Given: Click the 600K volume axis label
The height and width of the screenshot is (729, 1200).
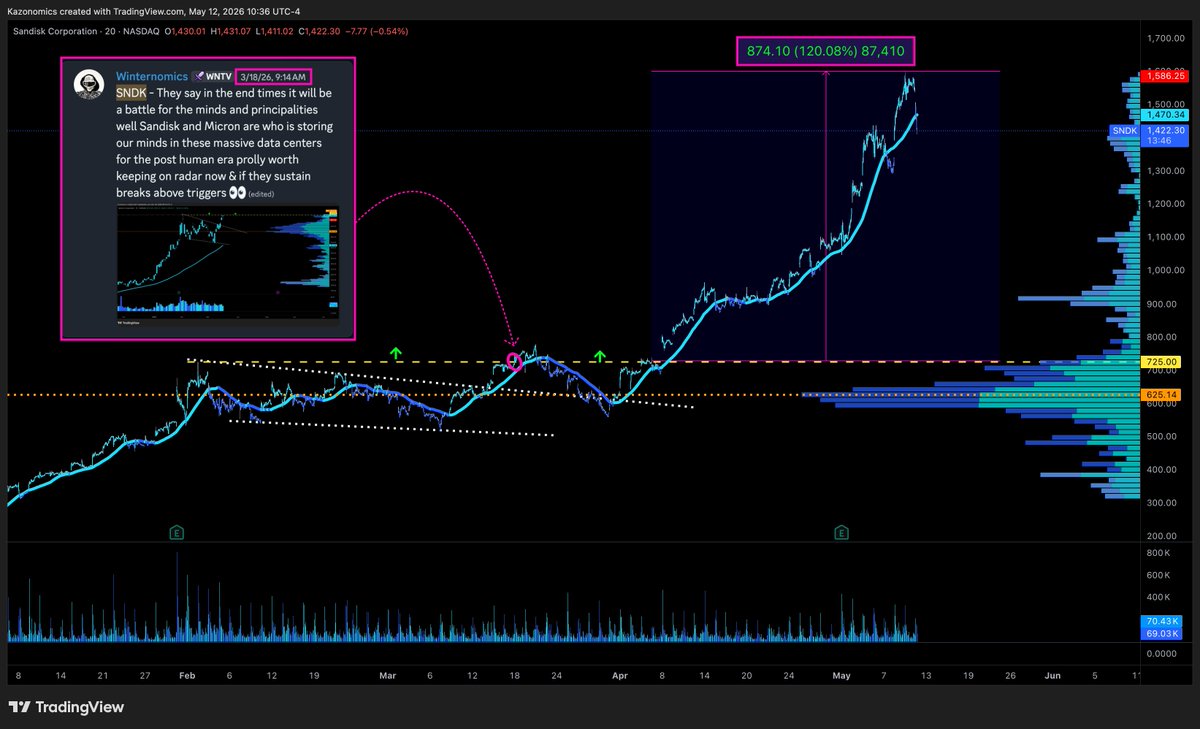Looking at the screenshot, I should pyautogui.click(x=1158, y=575).
